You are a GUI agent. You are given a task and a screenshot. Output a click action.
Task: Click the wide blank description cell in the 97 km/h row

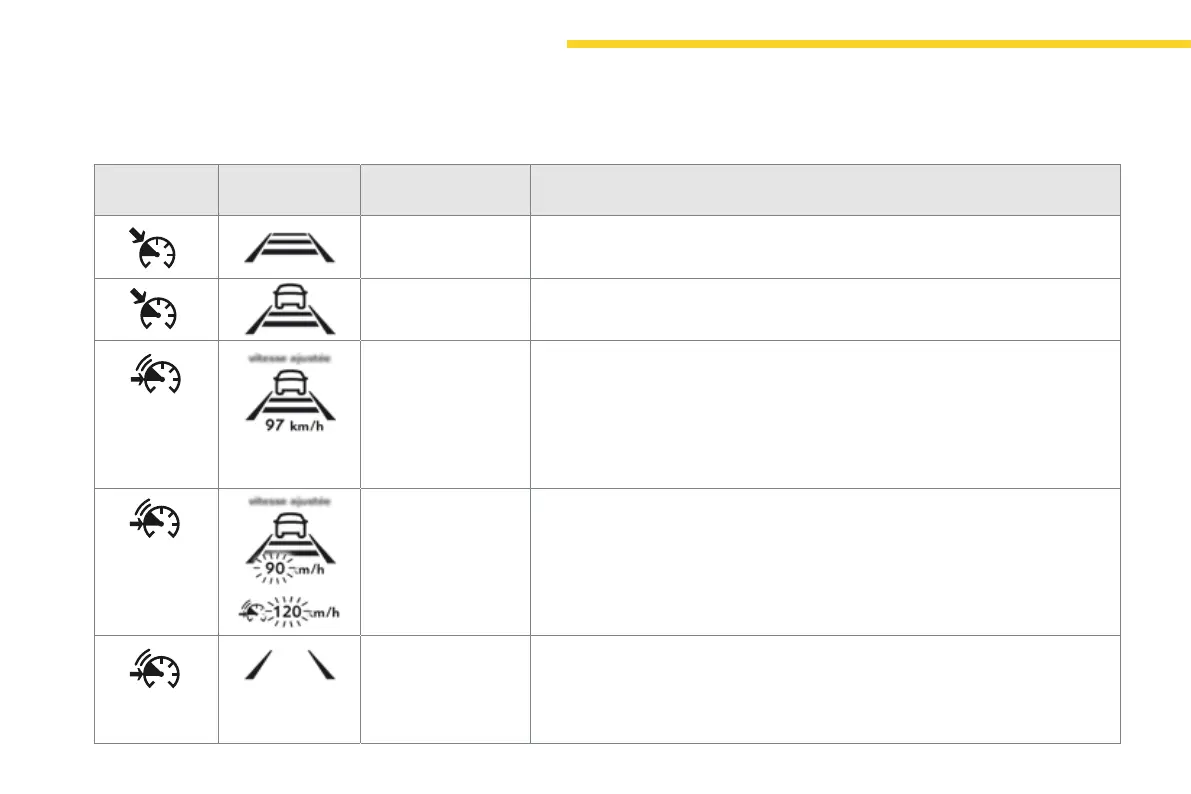pyautogui.click(x=824, y=415)
